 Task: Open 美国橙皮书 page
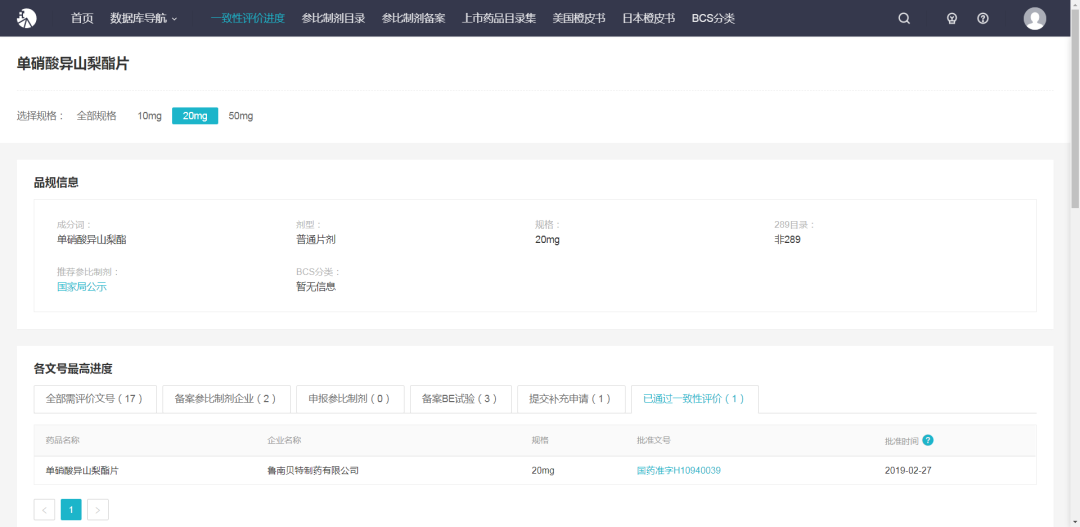pyautogui.click(x=579, y=19)
